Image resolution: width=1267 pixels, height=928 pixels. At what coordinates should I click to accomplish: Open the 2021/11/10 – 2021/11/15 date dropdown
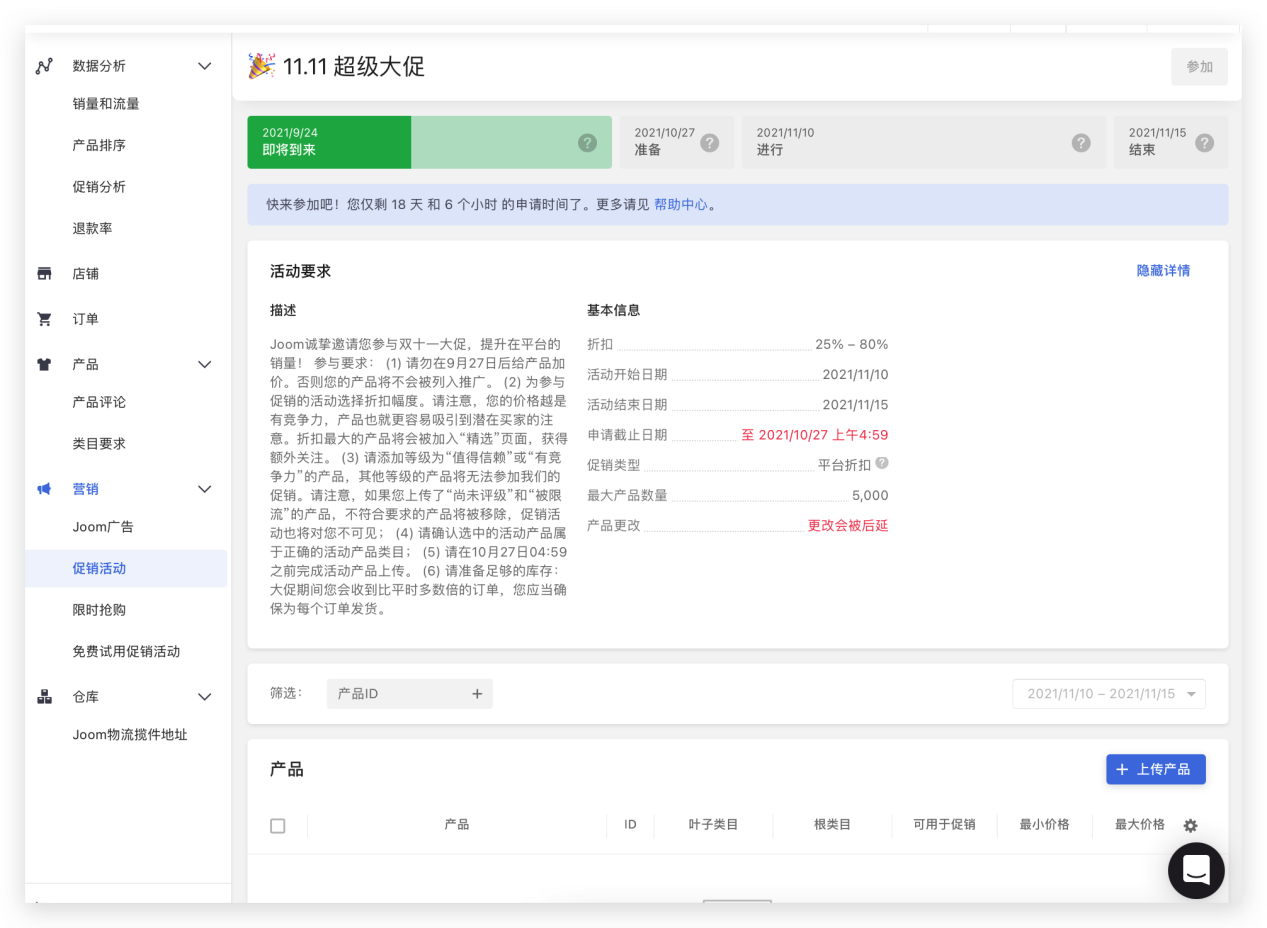1108,693
